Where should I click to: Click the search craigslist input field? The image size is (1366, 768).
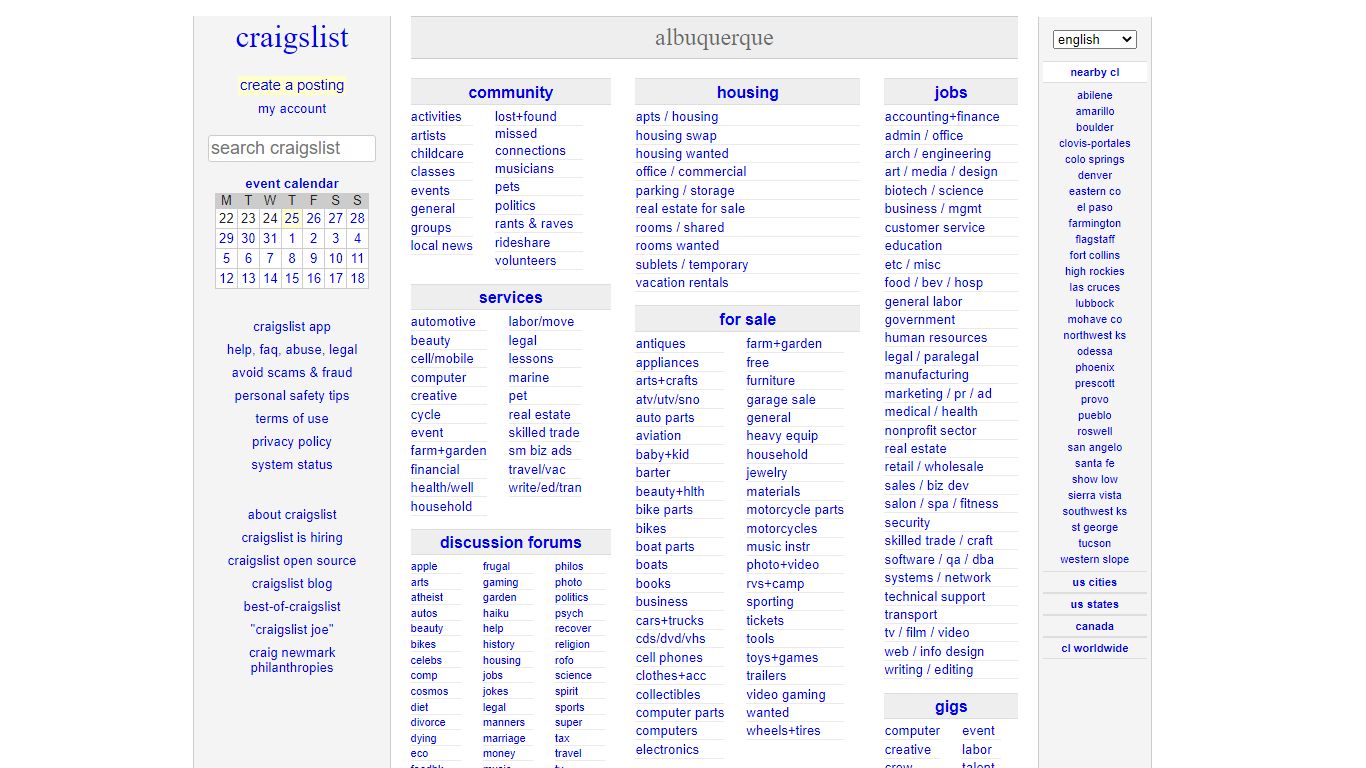tap(292, 148)
